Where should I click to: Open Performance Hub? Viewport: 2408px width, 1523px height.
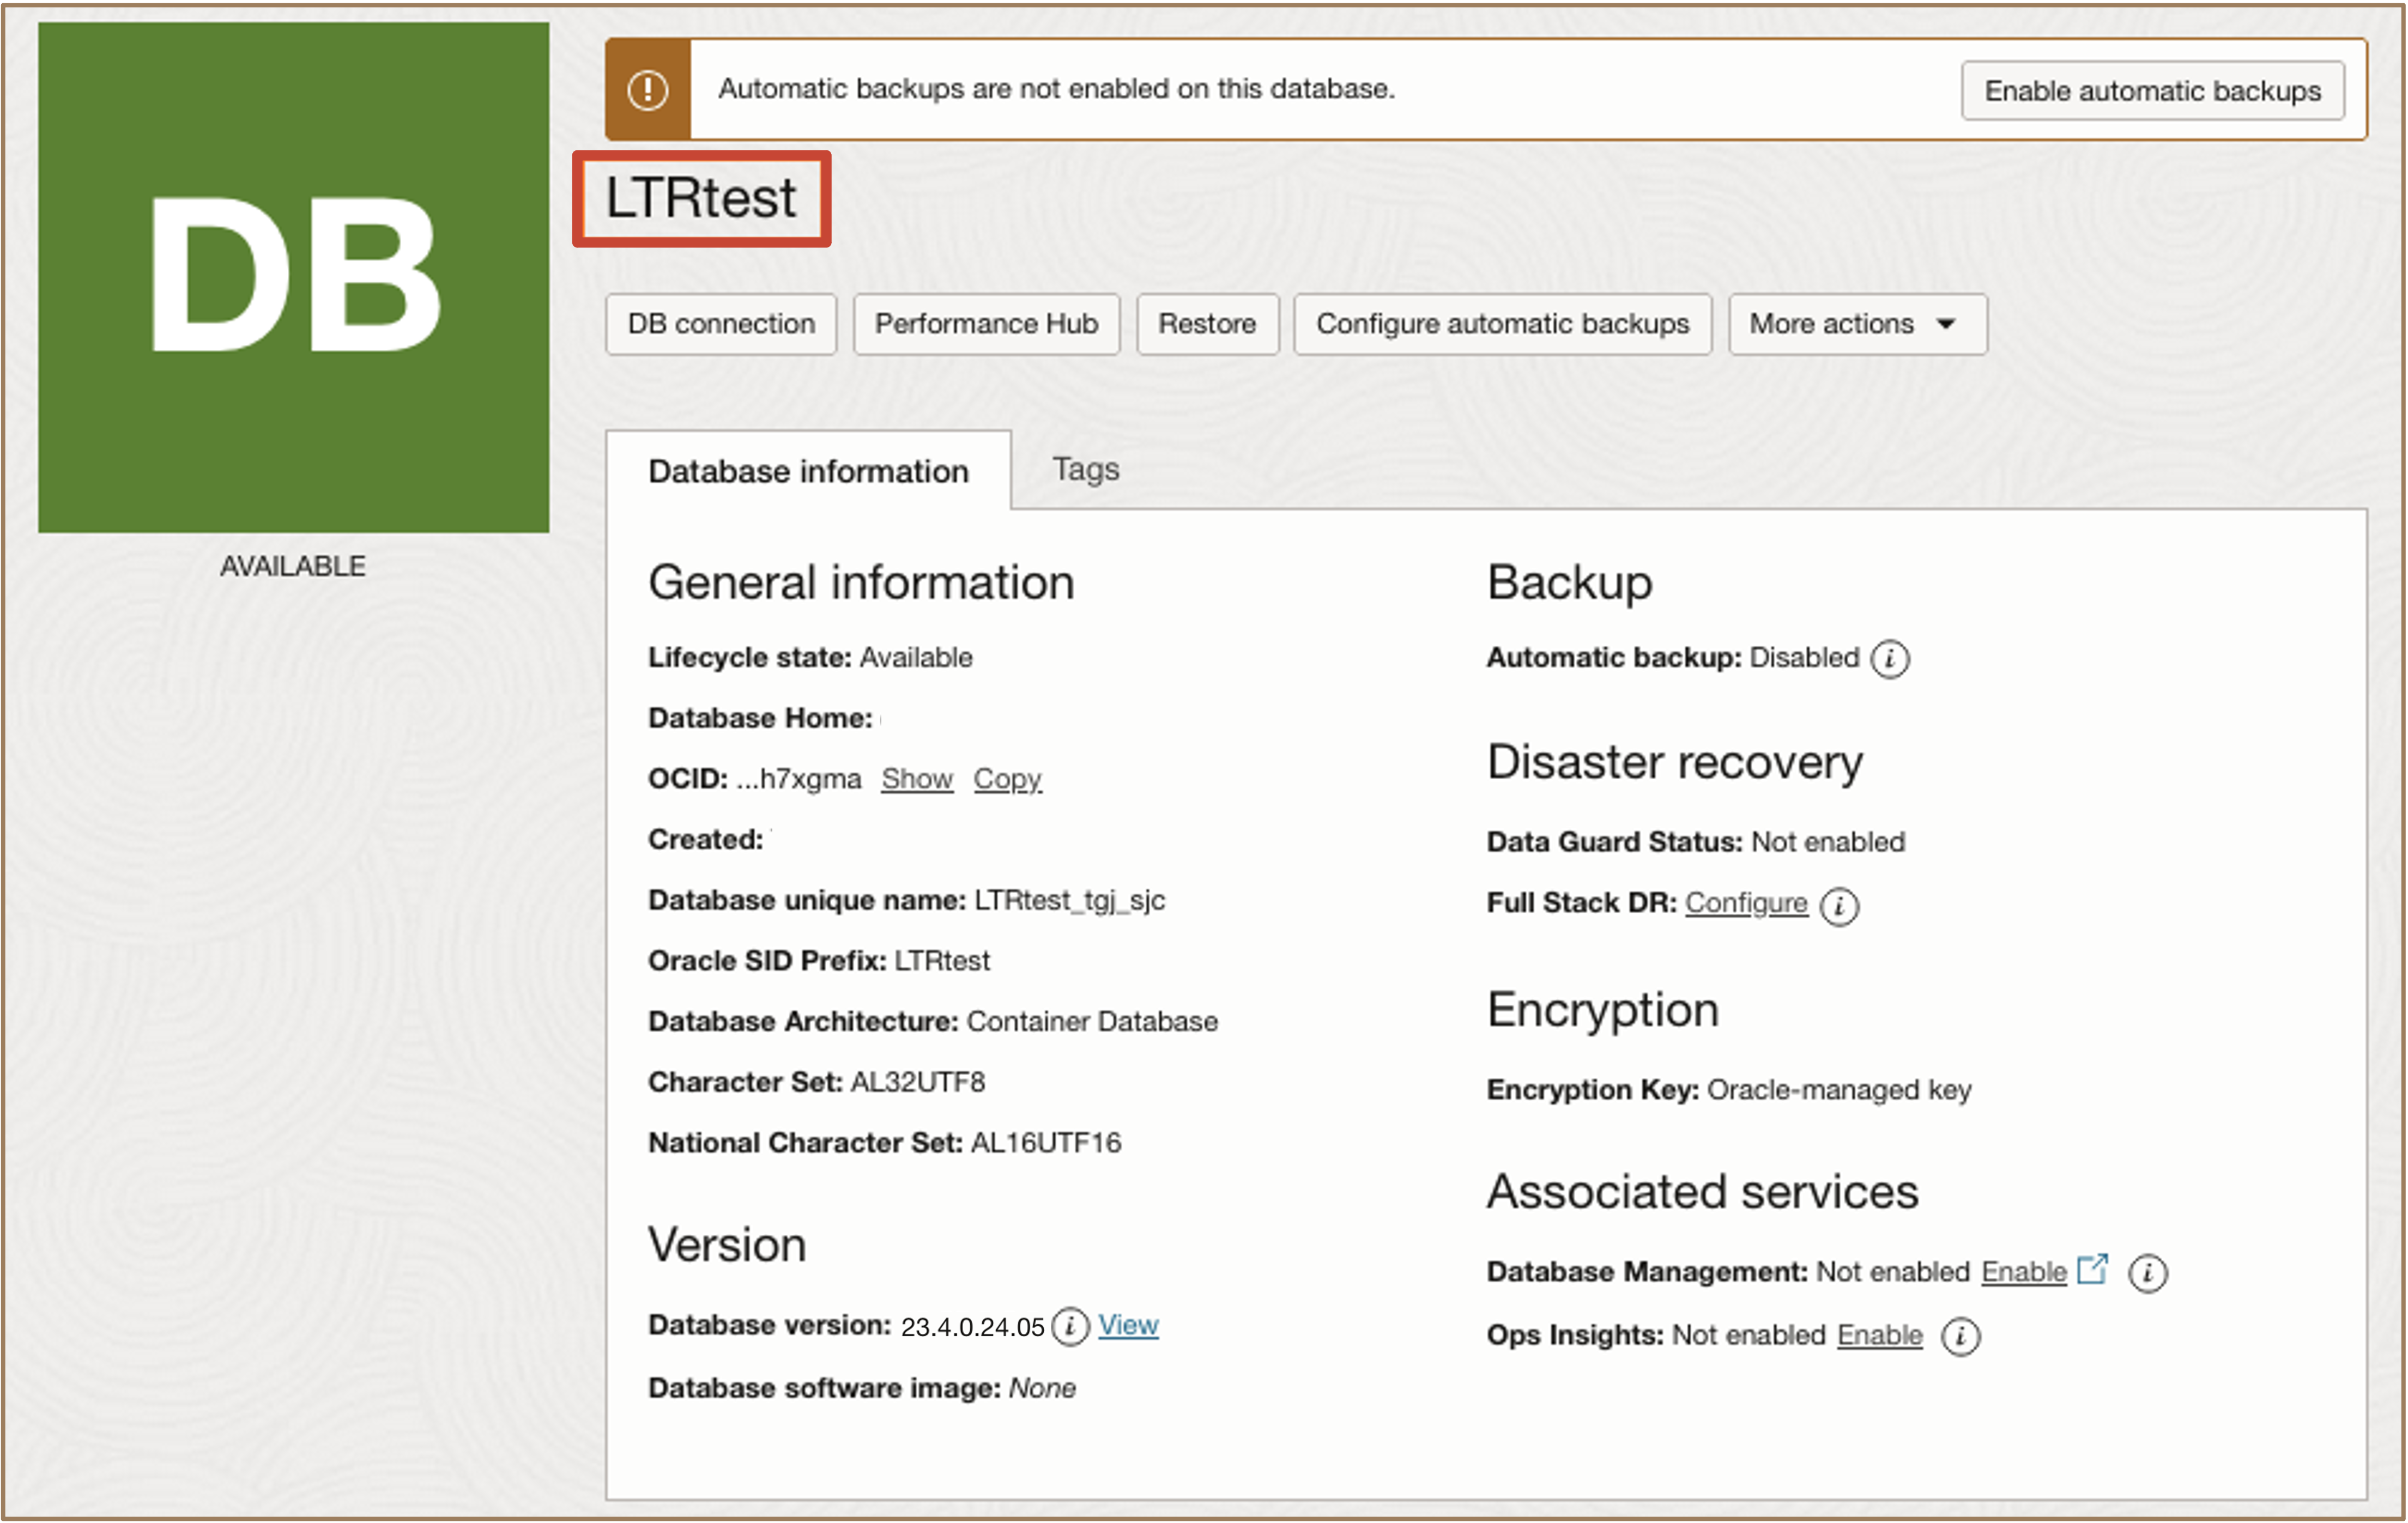click(986, 323)
